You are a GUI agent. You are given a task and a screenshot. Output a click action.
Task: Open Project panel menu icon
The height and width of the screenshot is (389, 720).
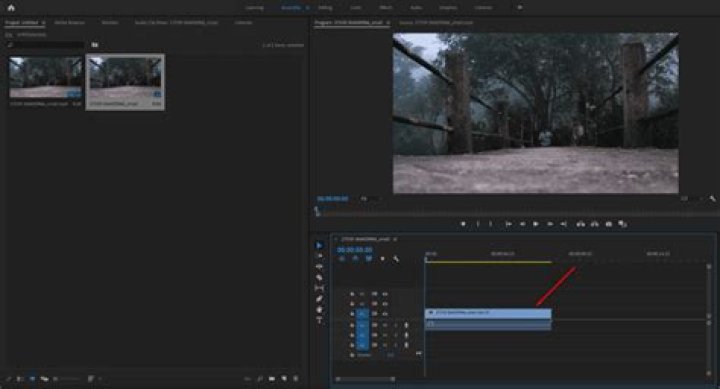point(44,23)
